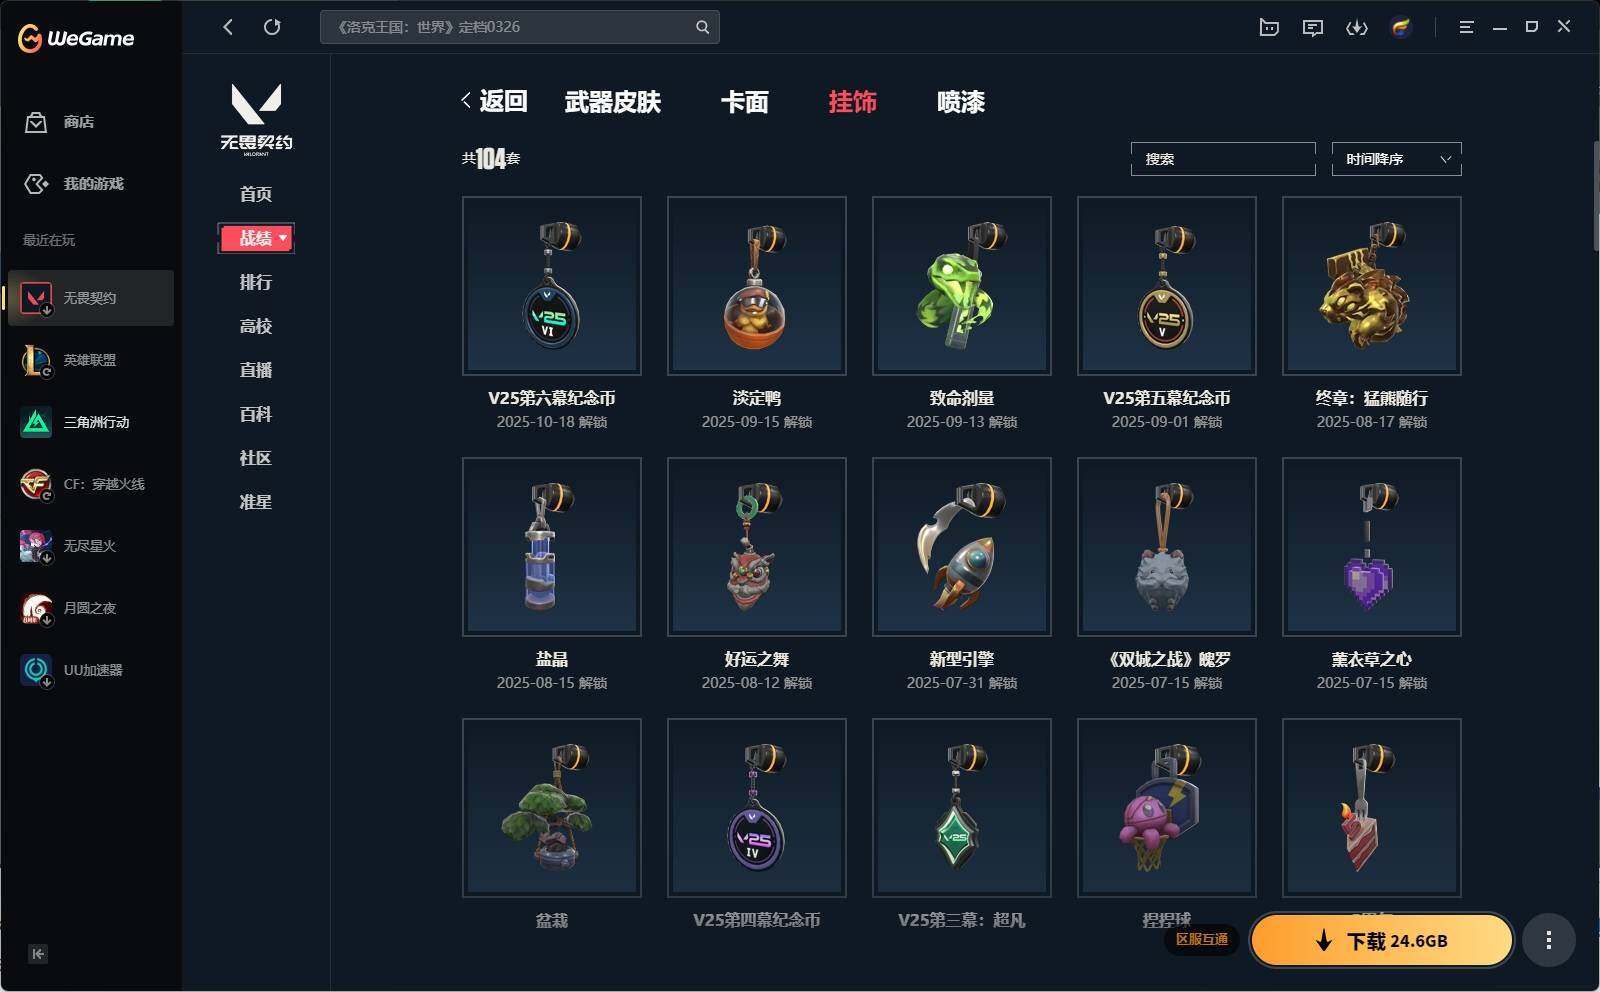
Task: Open the download manager icon
Action: (1357, 27)
